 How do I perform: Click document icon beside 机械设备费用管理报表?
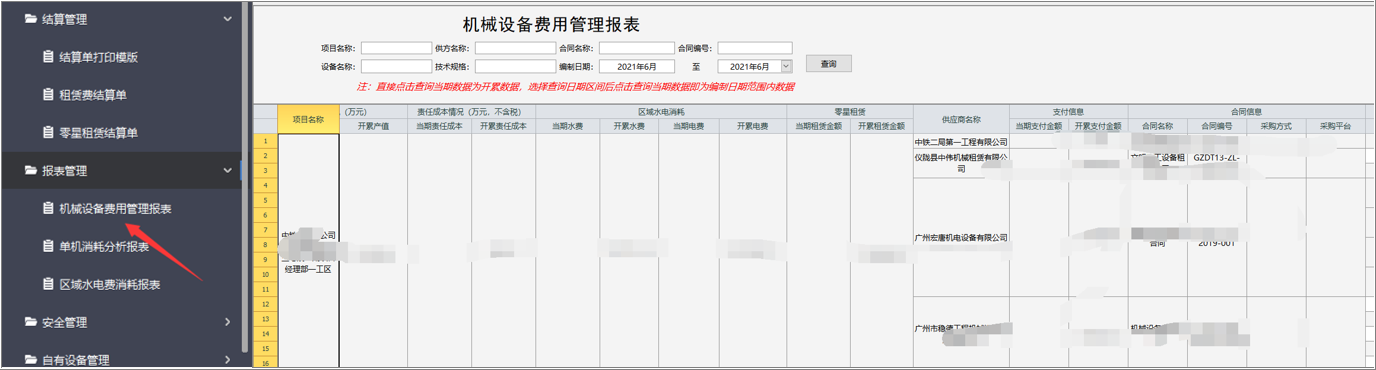coord(48,209)
